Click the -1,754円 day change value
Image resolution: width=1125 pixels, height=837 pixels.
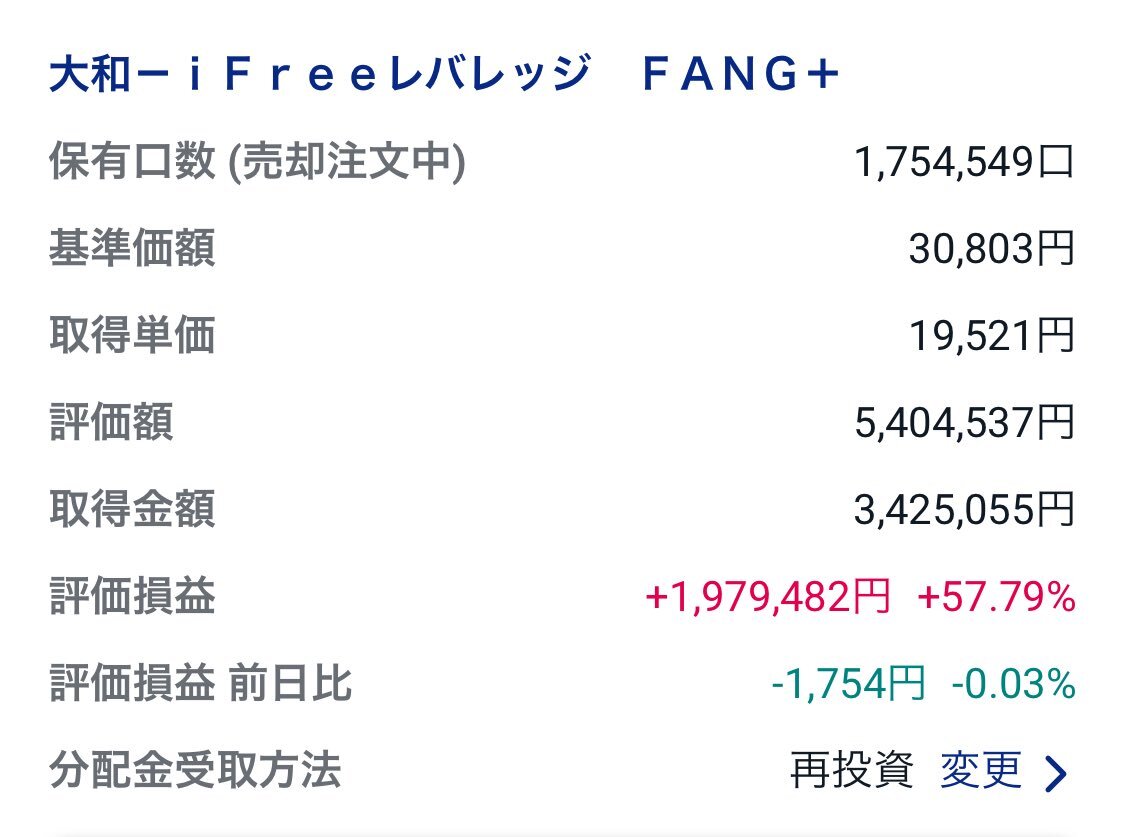[848, 684]
